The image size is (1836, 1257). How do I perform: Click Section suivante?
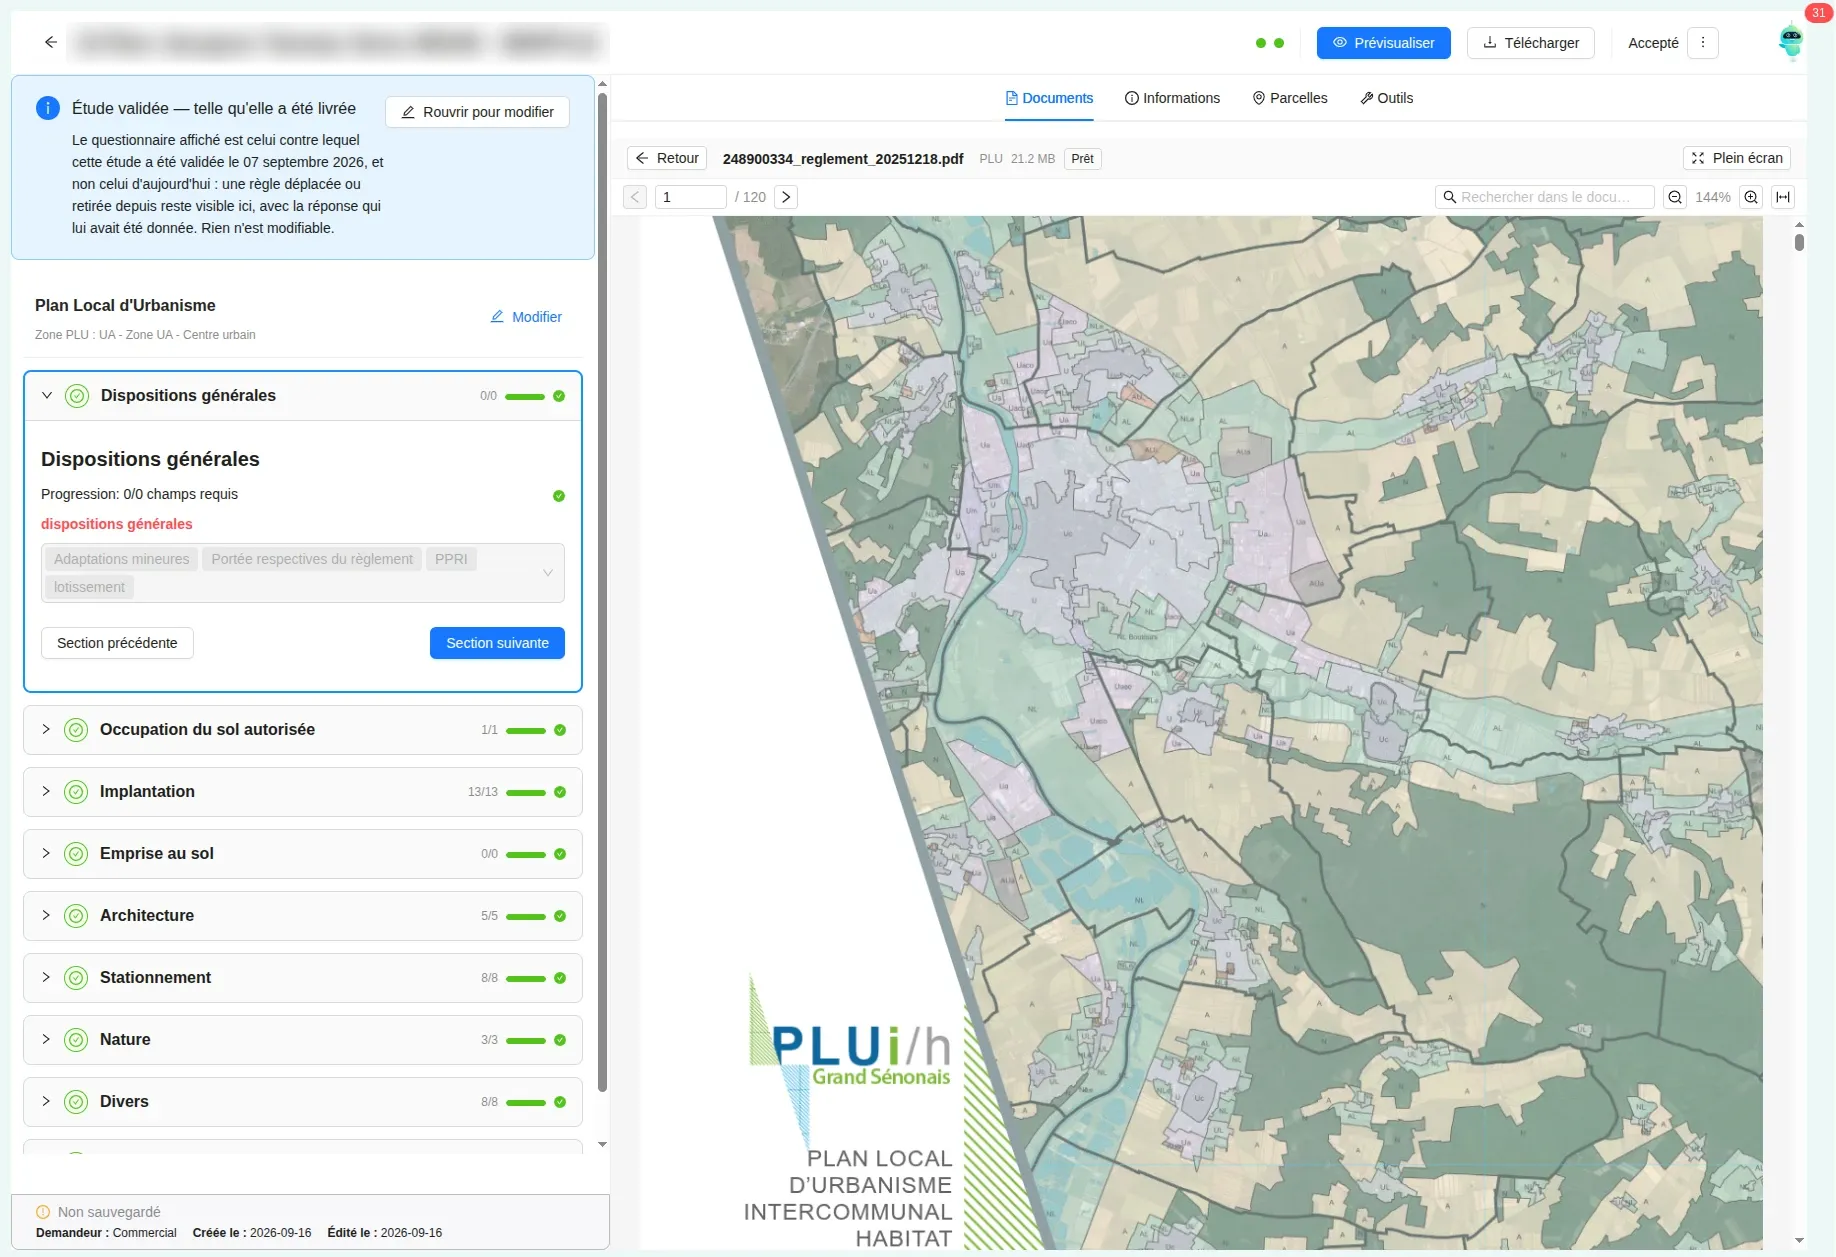[497, 643]
